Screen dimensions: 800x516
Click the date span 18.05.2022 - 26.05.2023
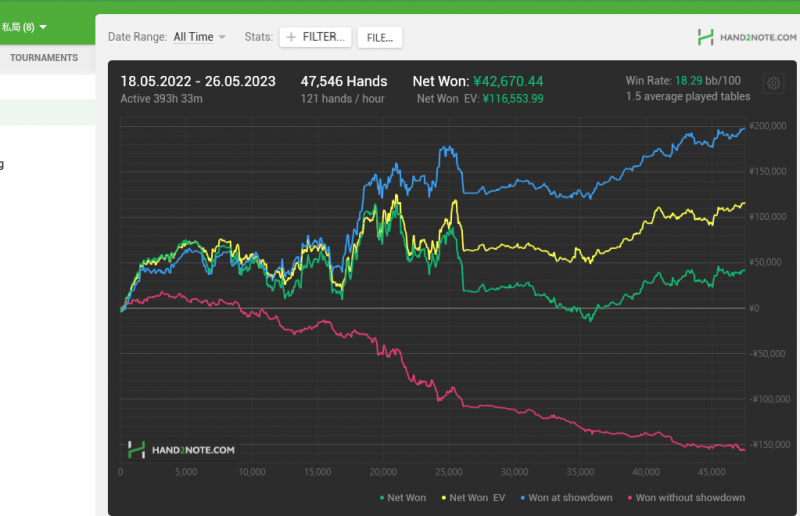pyautogui.click(x=198, y=81)
